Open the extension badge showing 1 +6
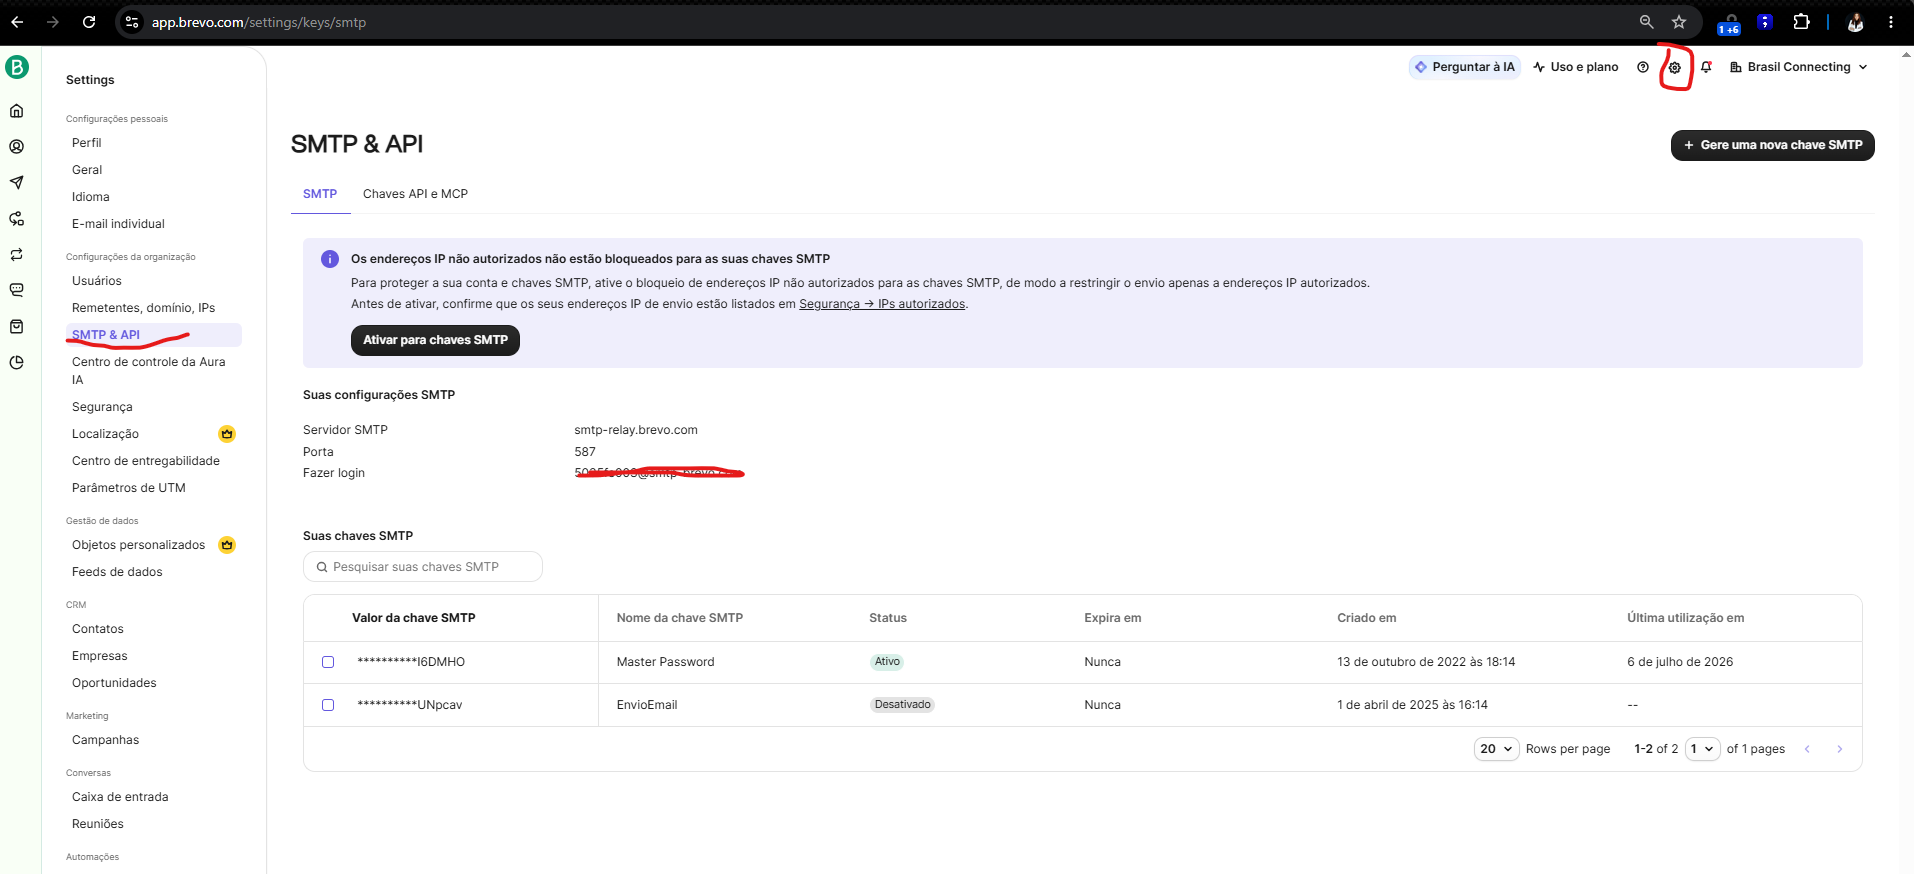 [1729, 24]
